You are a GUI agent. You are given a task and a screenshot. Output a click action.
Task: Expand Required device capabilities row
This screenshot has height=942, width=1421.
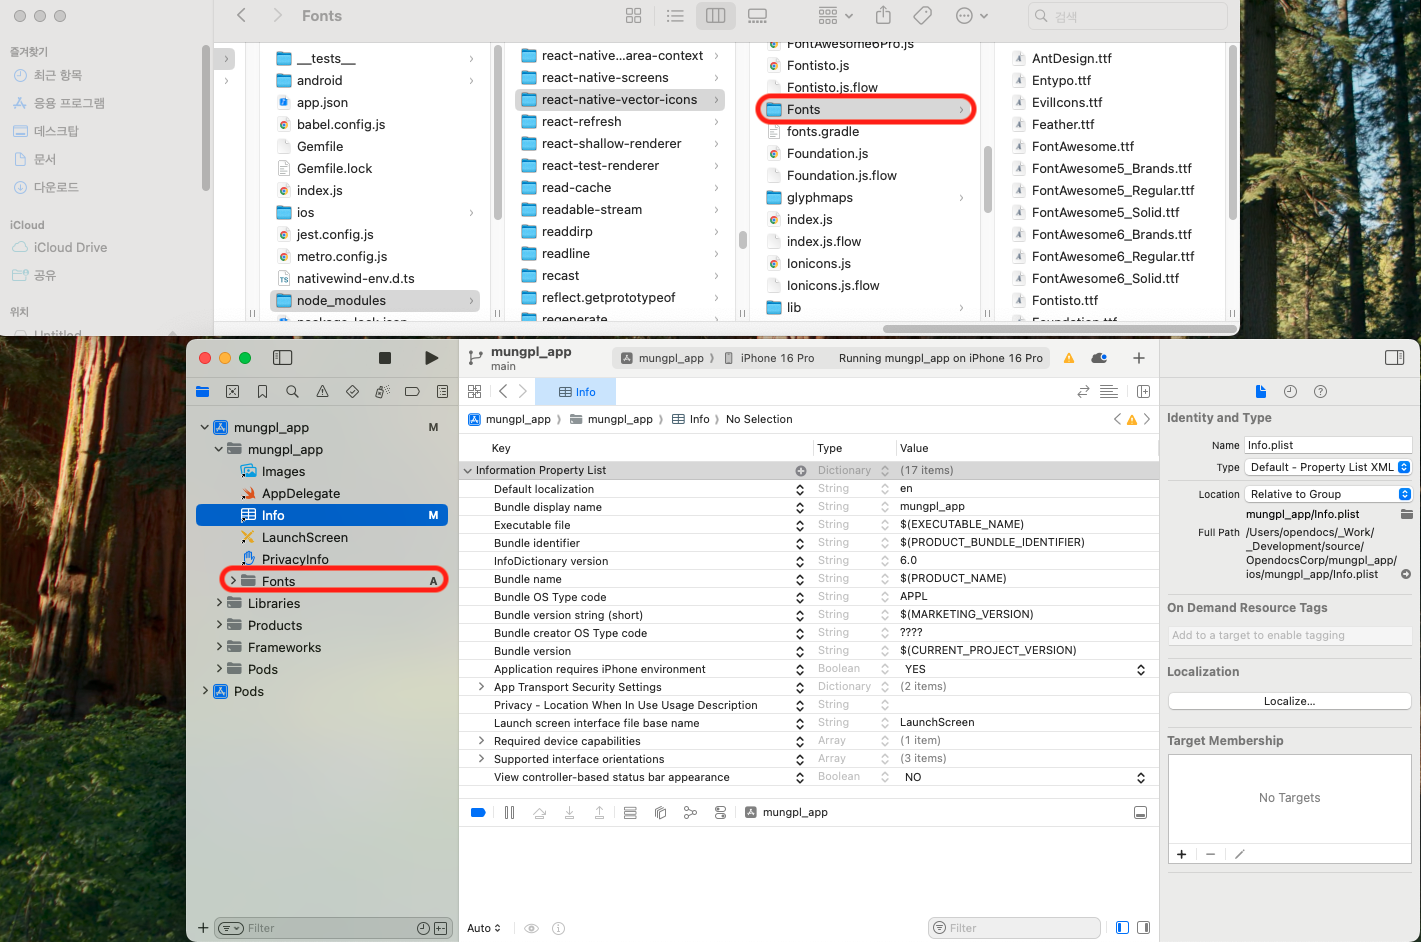(x=481, y=741)
